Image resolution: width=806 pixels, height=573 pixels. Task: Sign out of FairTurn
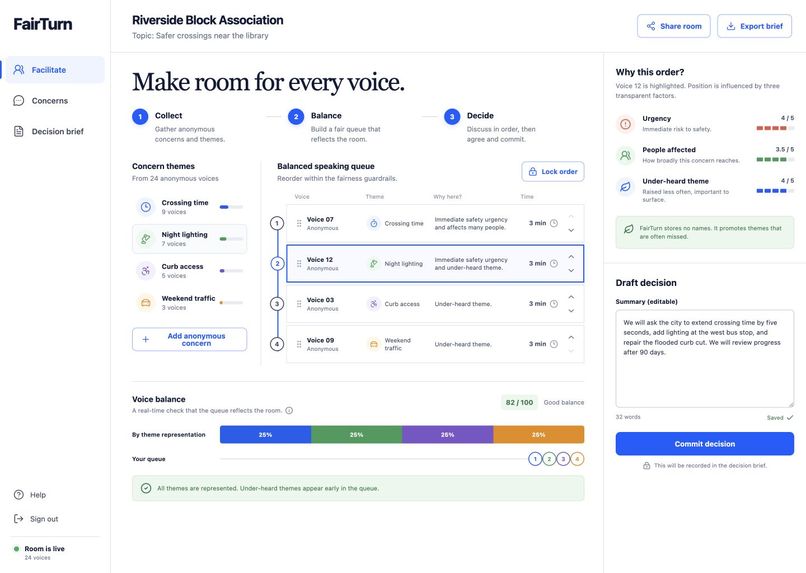pos(35,519)
